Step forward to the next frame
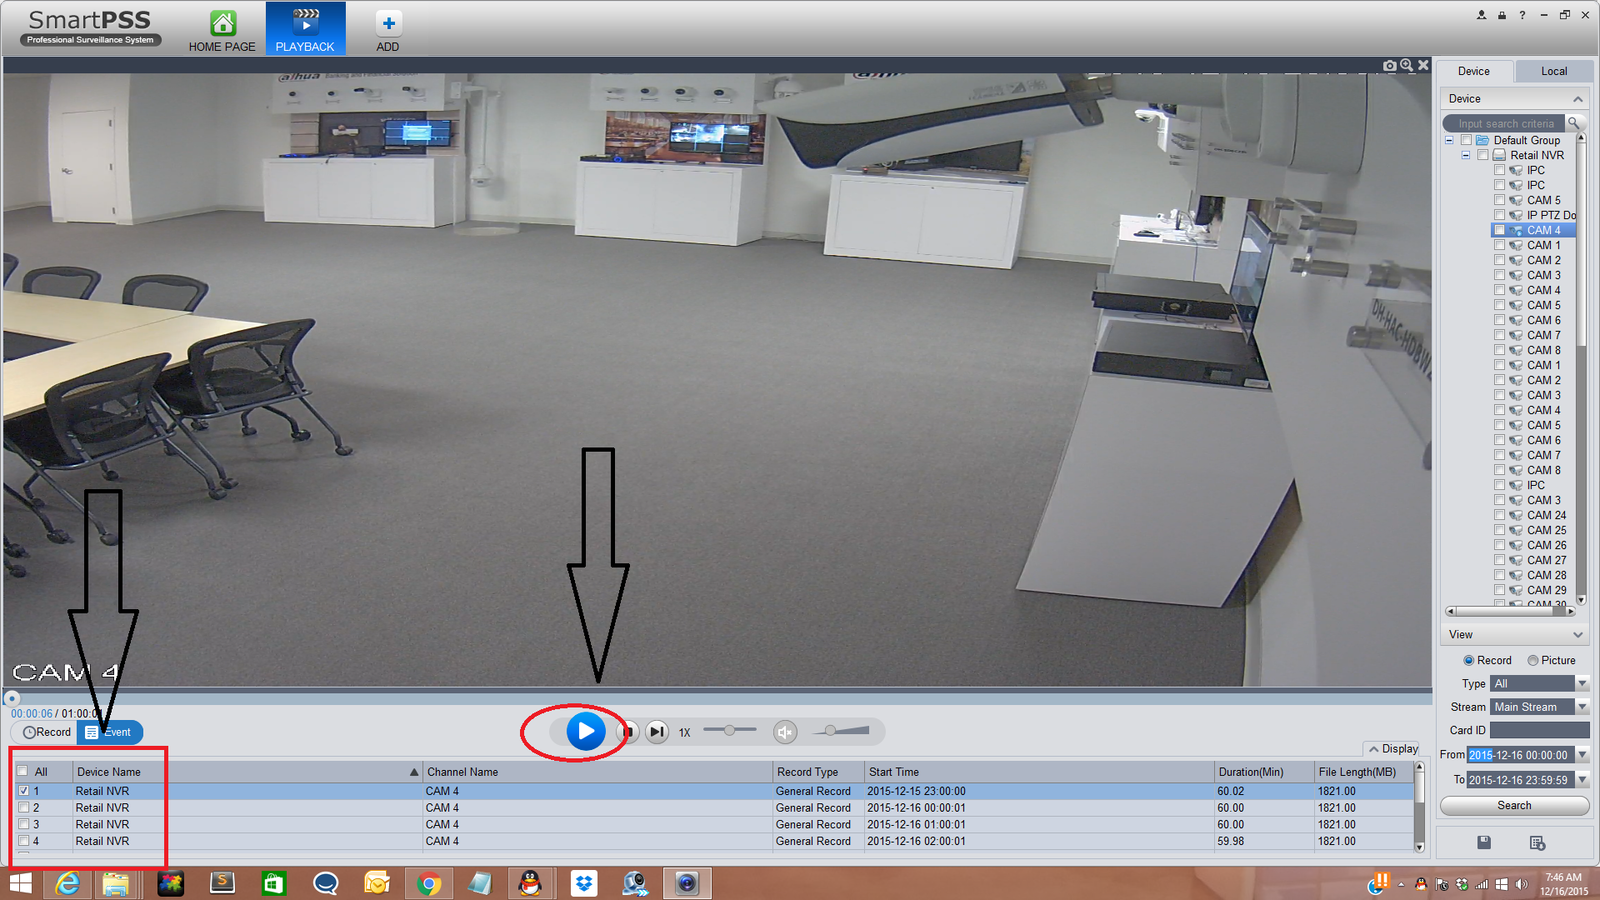 [657, 732]
